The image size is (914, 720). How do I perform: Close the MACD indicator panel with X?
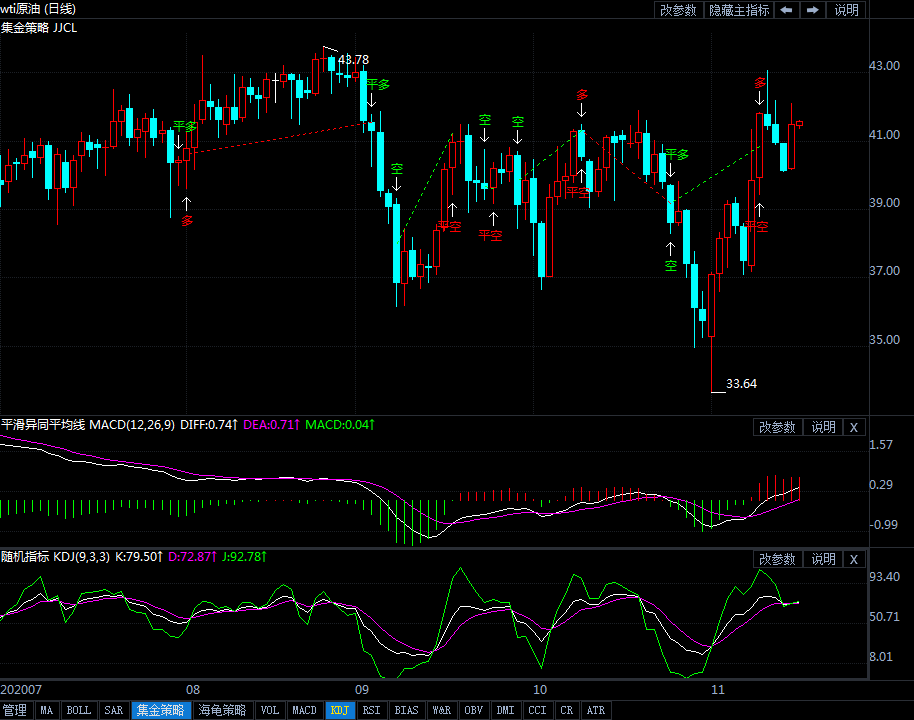coord(853,427)
